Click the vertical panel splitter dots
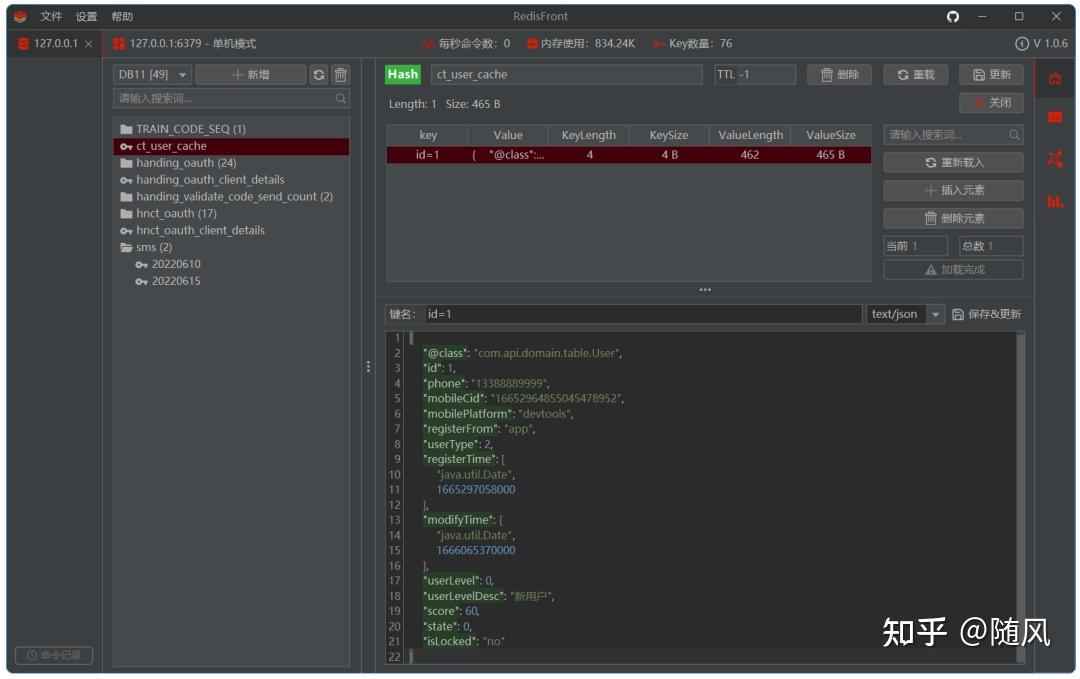This screenshot has width=1080, height=679. tap(368, 366)
